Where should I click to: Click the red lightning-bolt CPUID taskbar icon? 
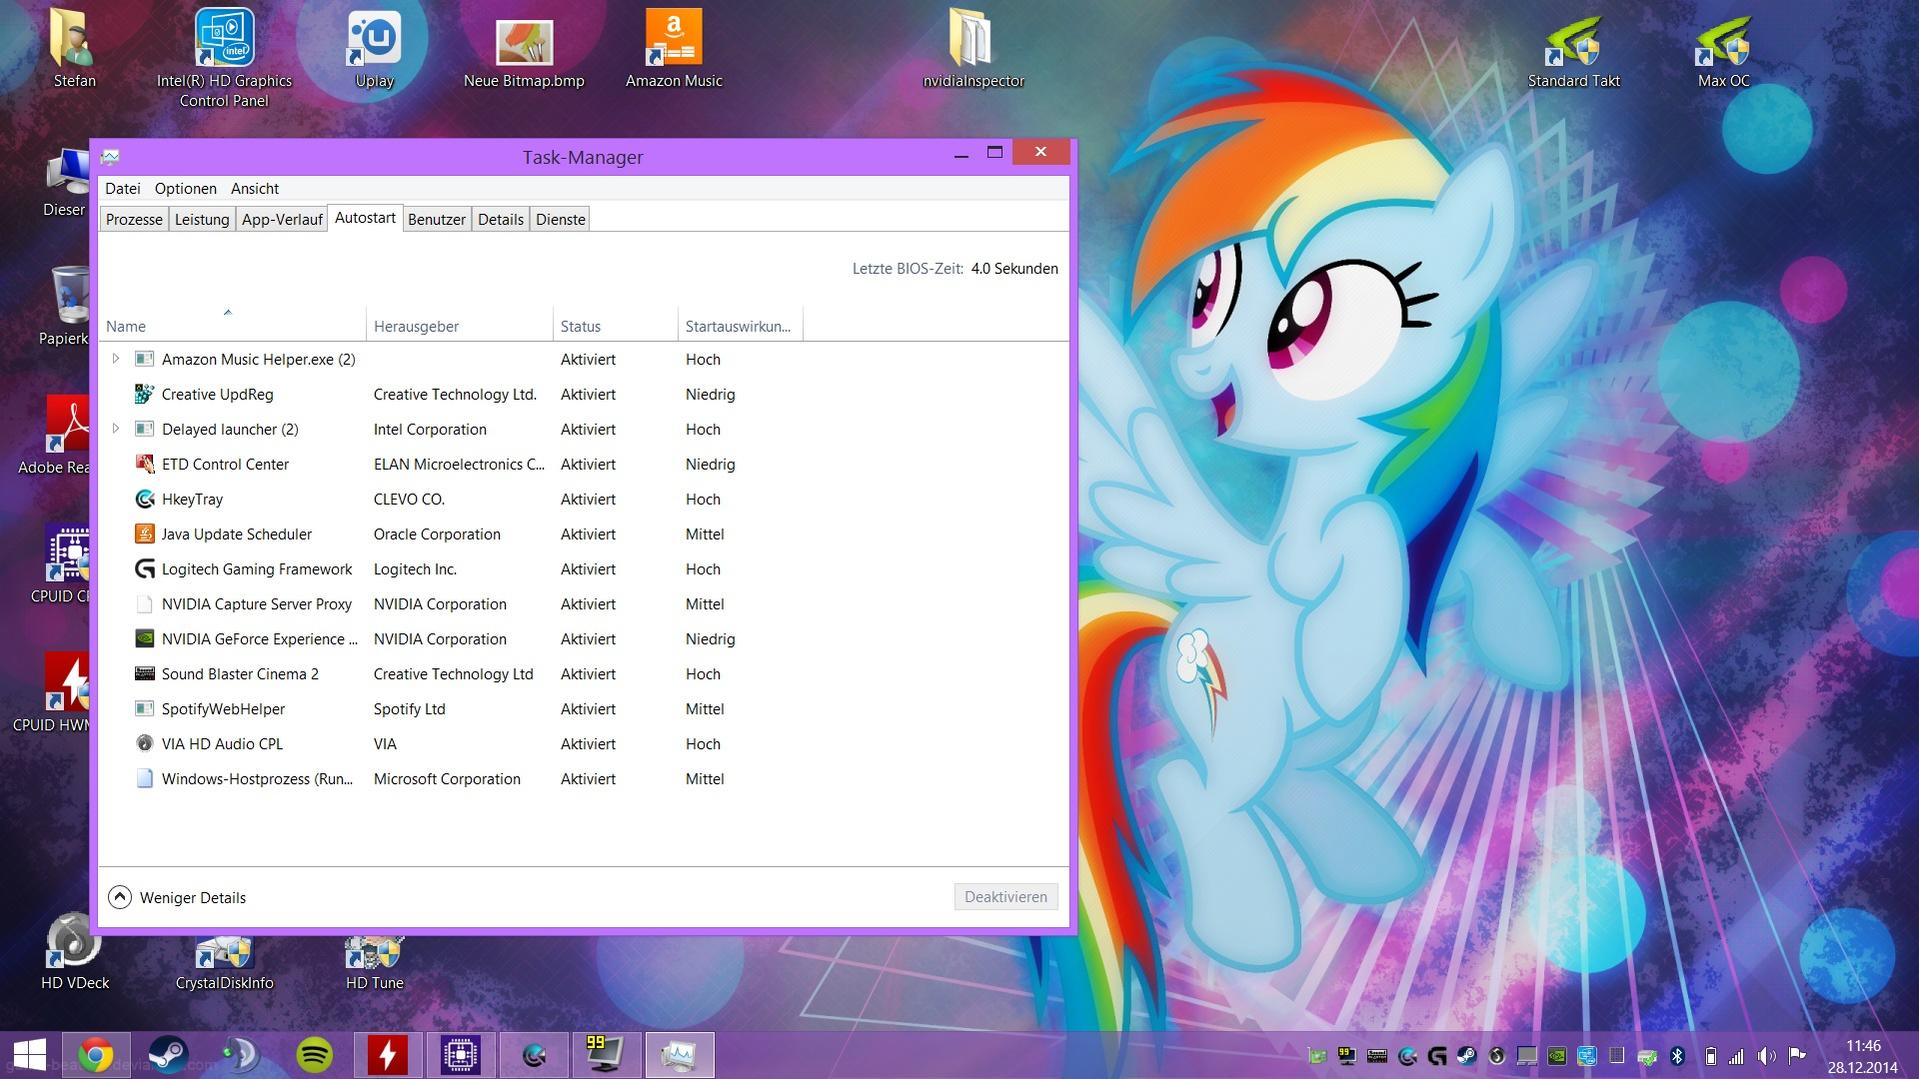click(x=387, y=1055)
